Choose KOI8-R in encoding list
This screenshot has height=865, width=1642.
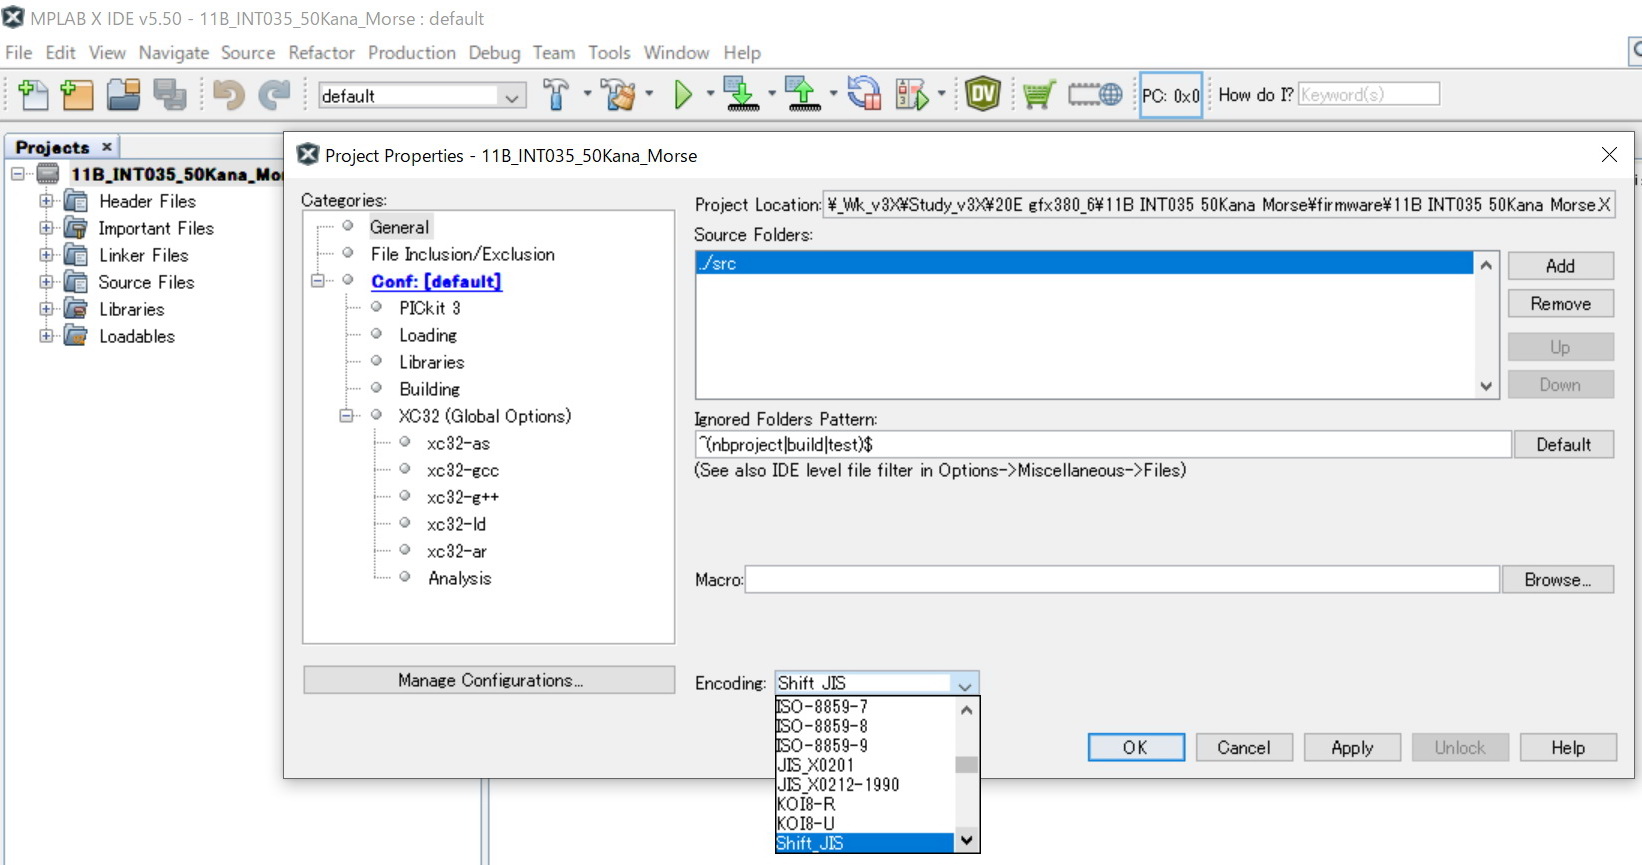[x=865, y=804]
